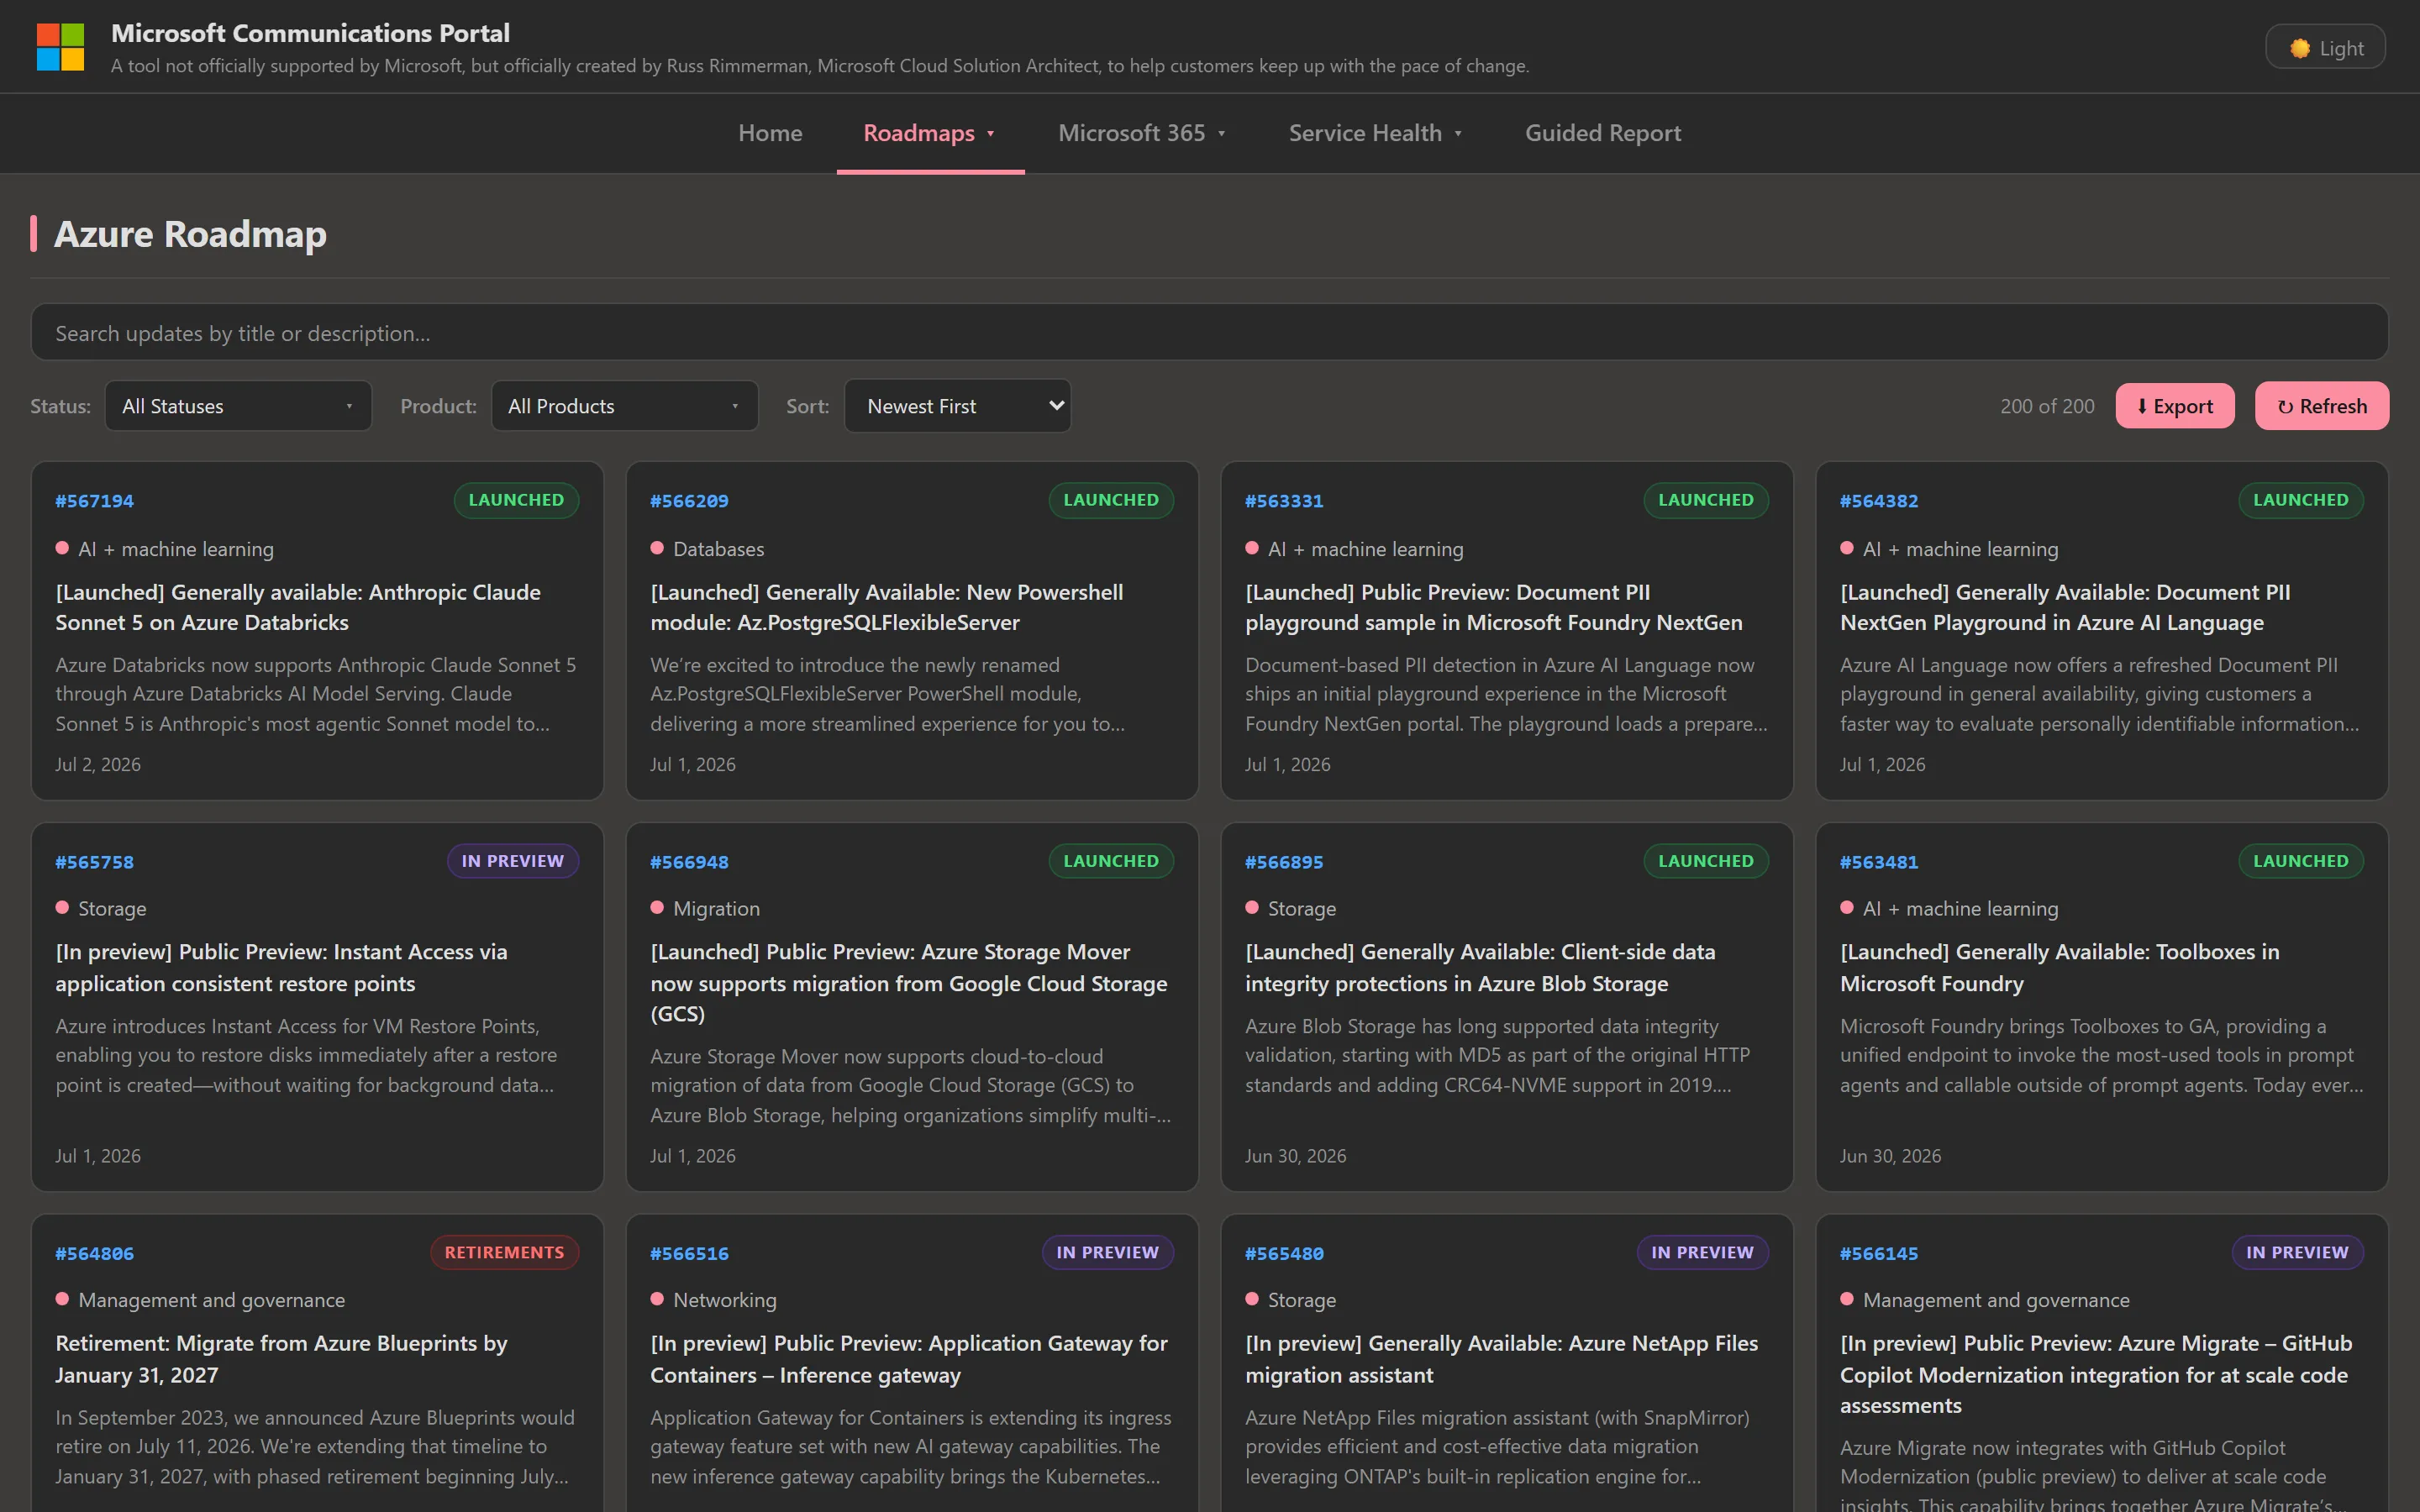Open roadmap ID #565480 link
The height and width of the screenshot is (1512, 2420).
pos(1284,1254)
